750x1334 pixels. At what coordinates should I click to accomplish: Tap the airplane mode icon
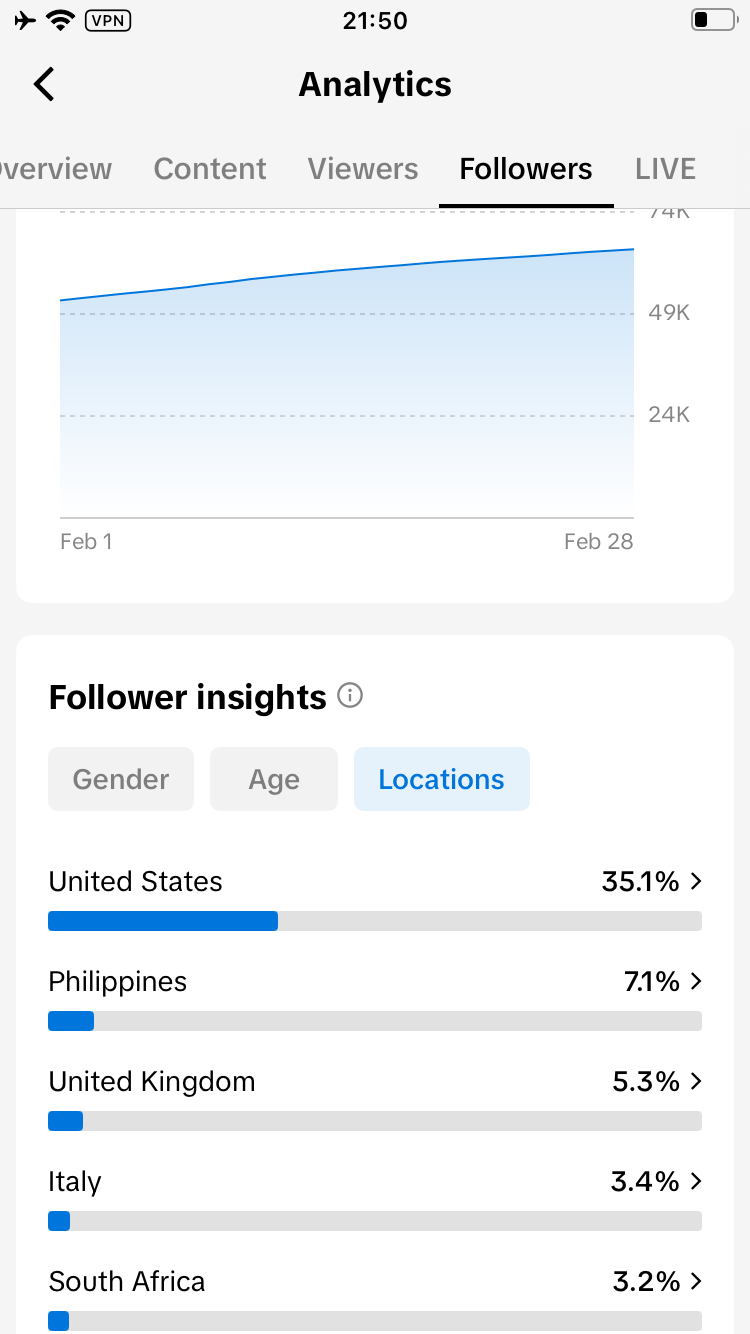point(26,20)
